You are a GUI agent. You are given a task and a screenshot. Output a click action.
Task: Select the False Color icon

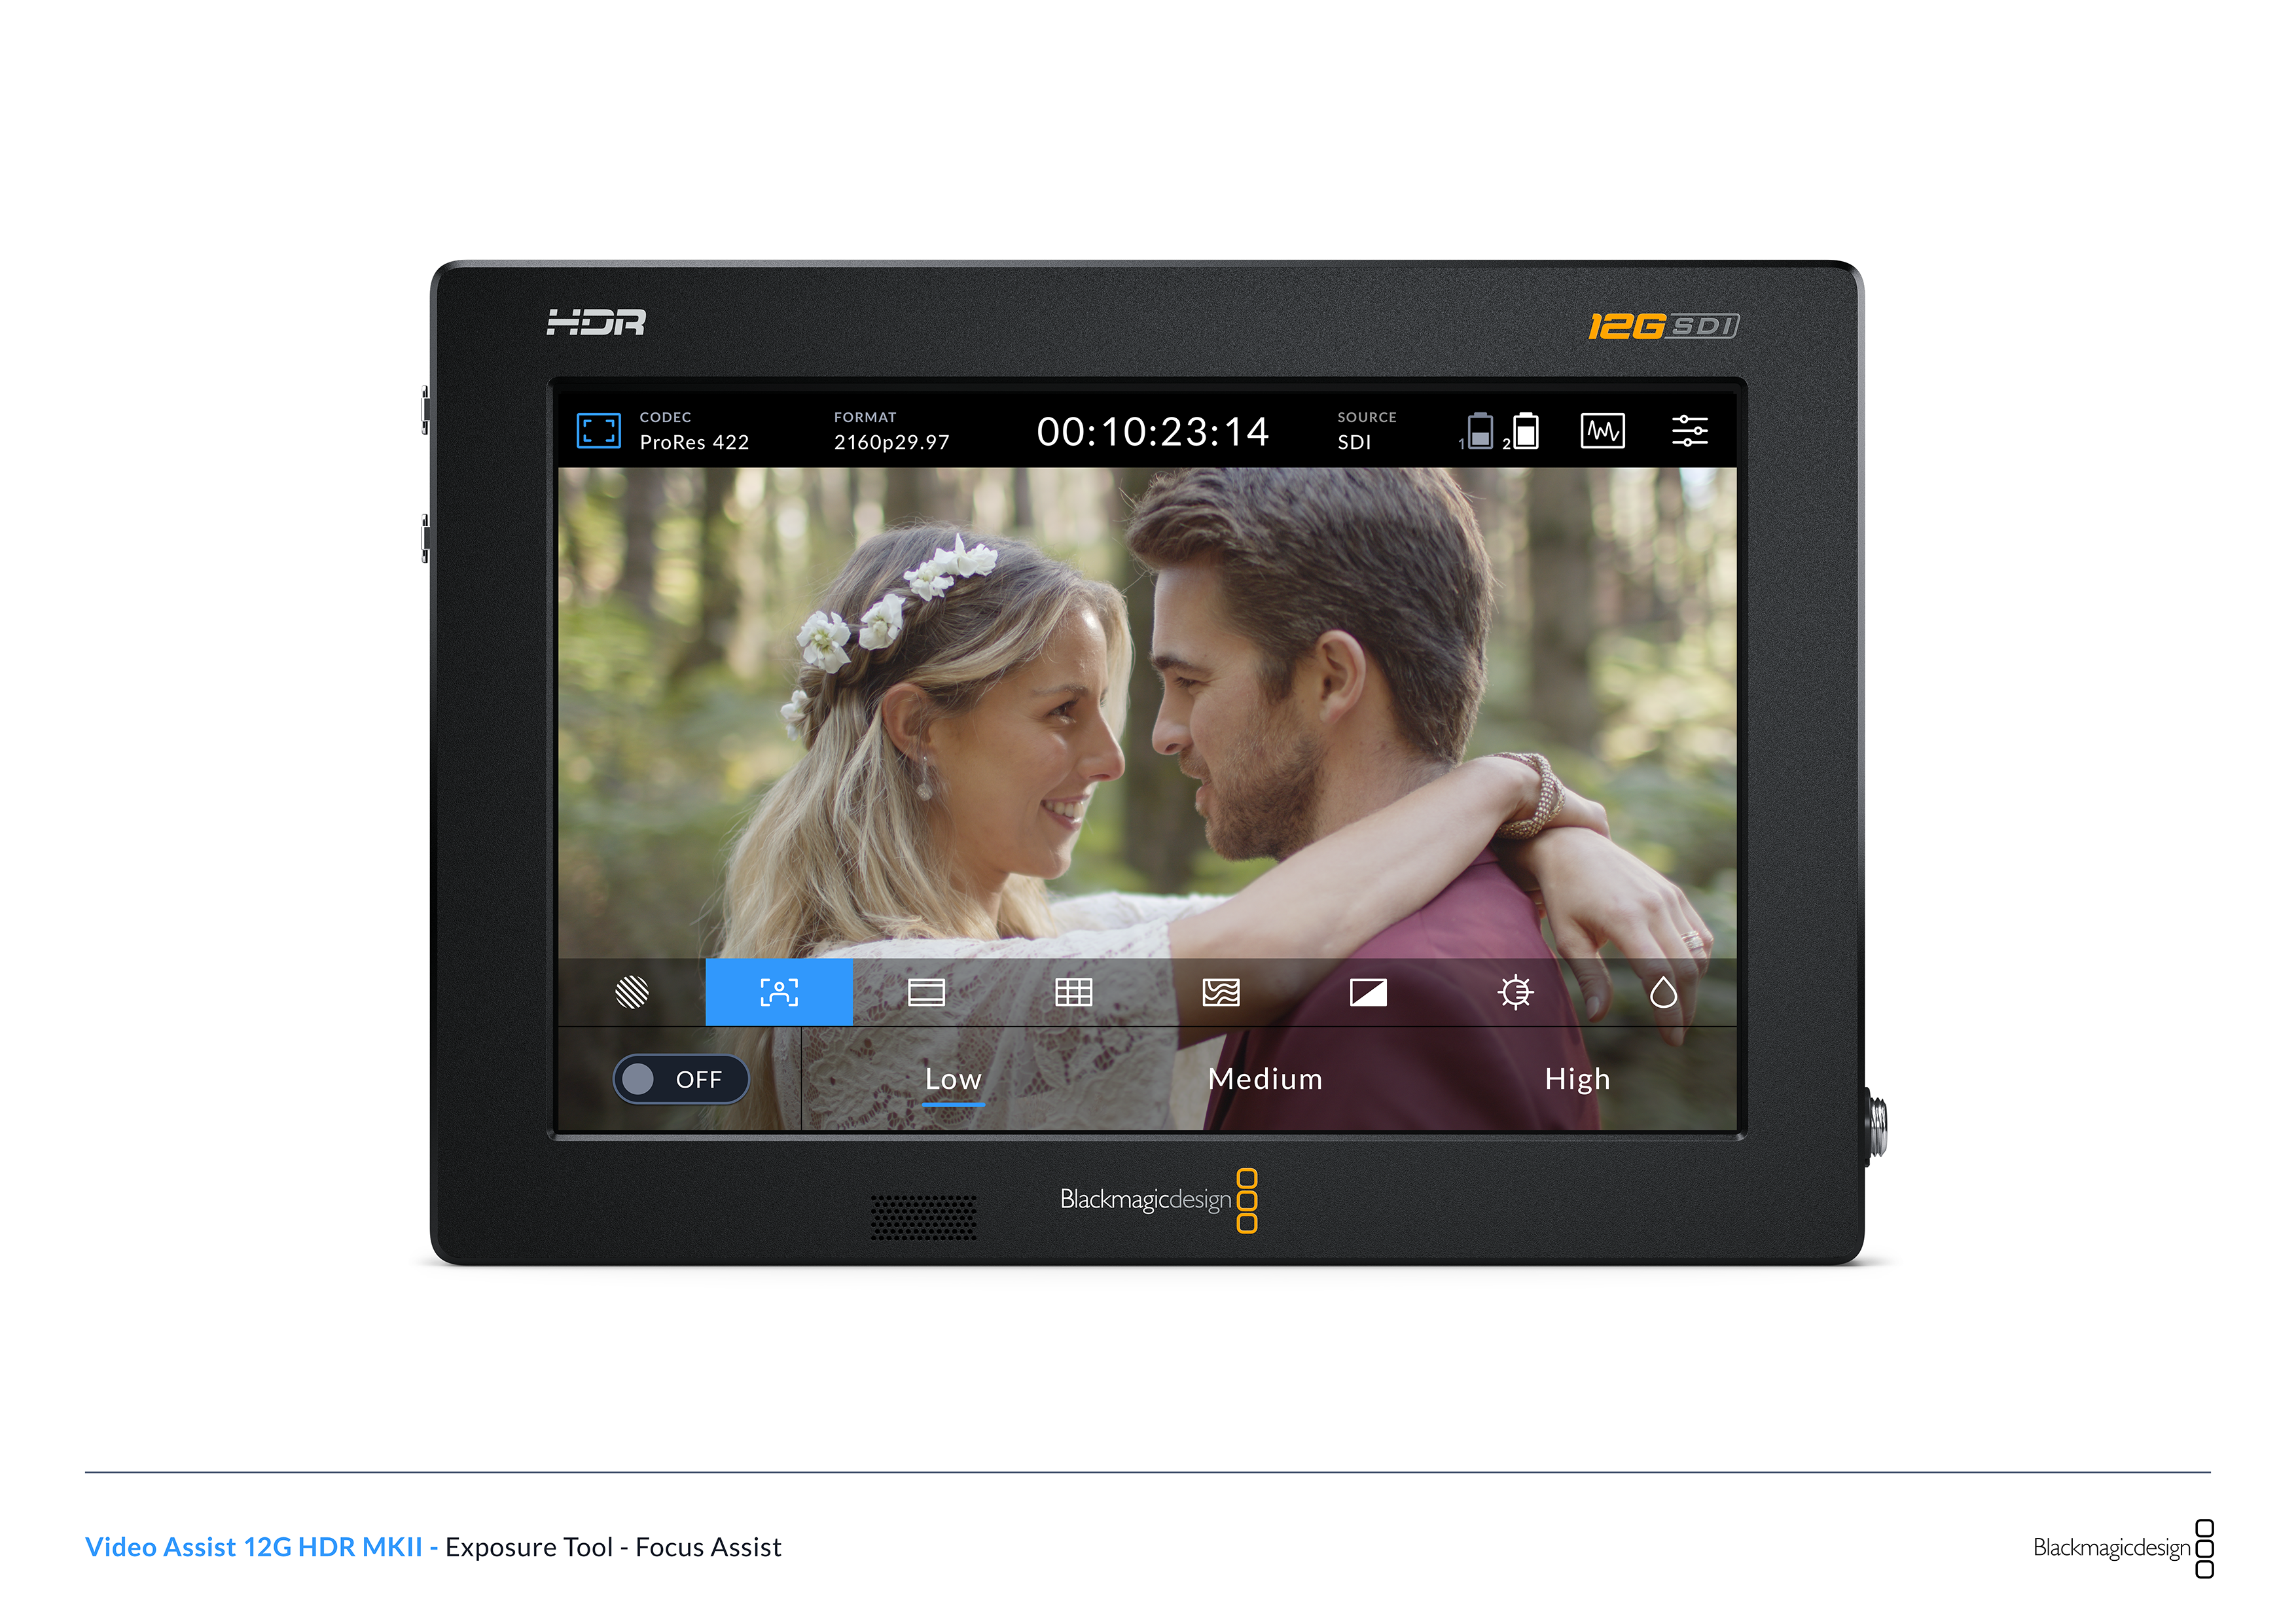tap(1220, 992)
